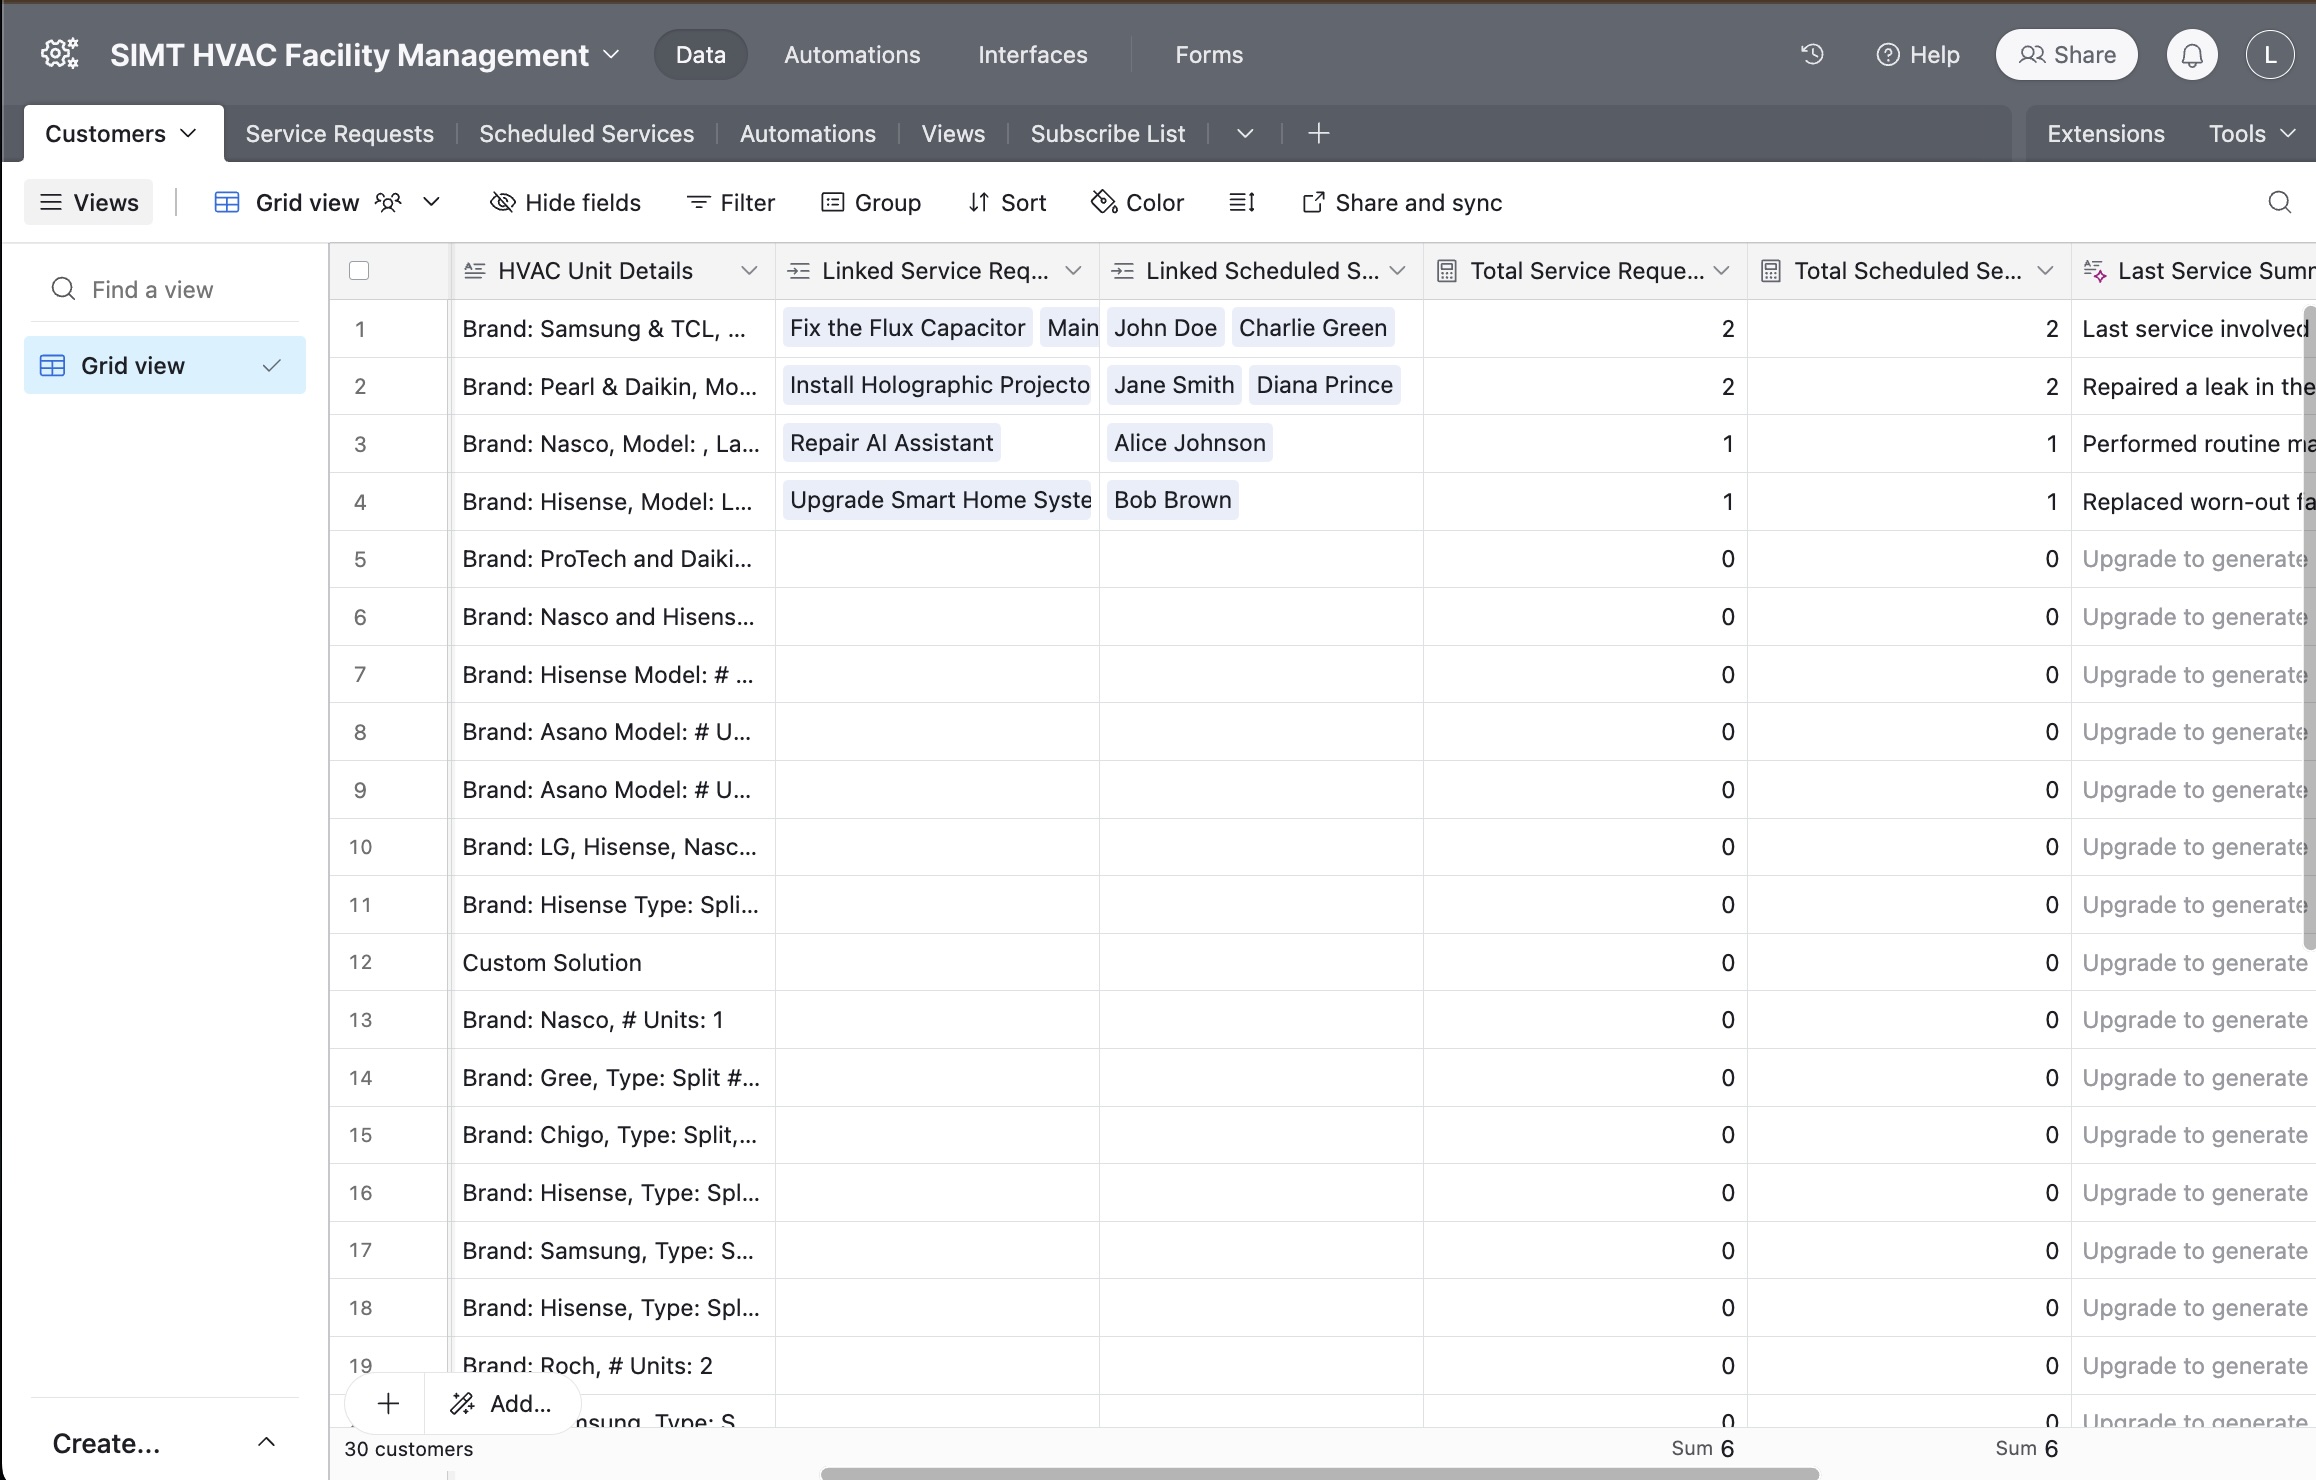The image size is (2316, 1480).
Task: Open the Fix the Flux Capacitor linked record
Action: point(906,328)
